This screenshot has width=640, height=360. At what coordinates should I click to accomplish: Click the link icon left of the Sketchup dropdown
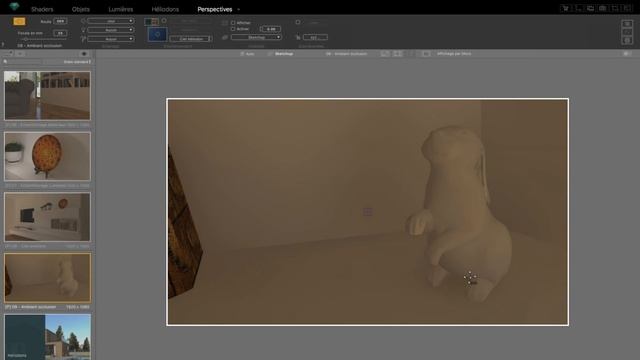click(x=225, y=37)
